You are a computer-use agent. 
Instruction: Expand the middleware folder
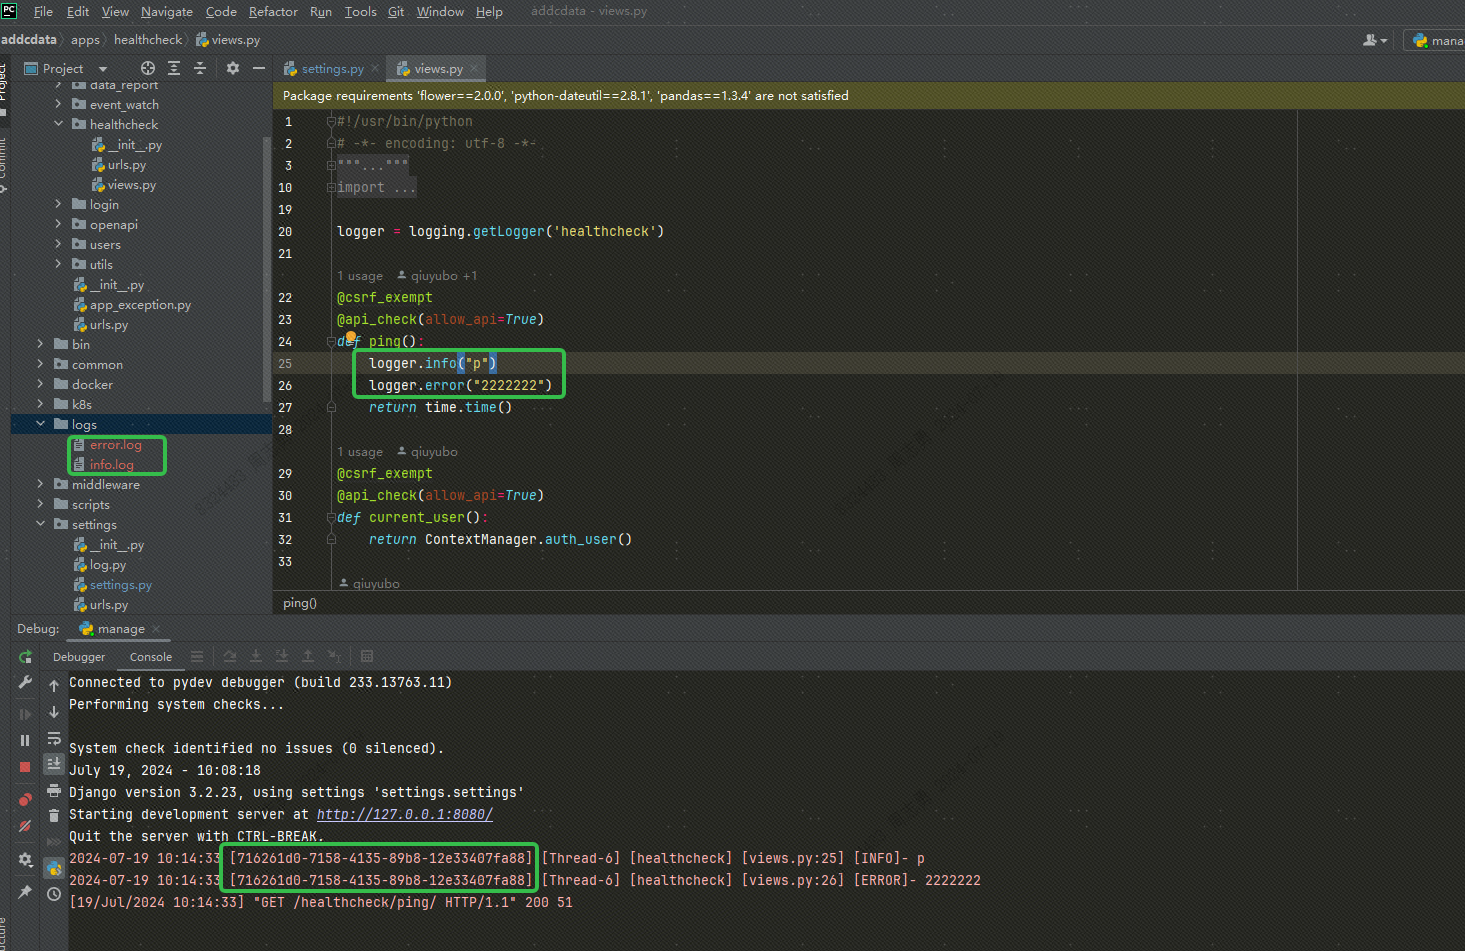point(40,484)
